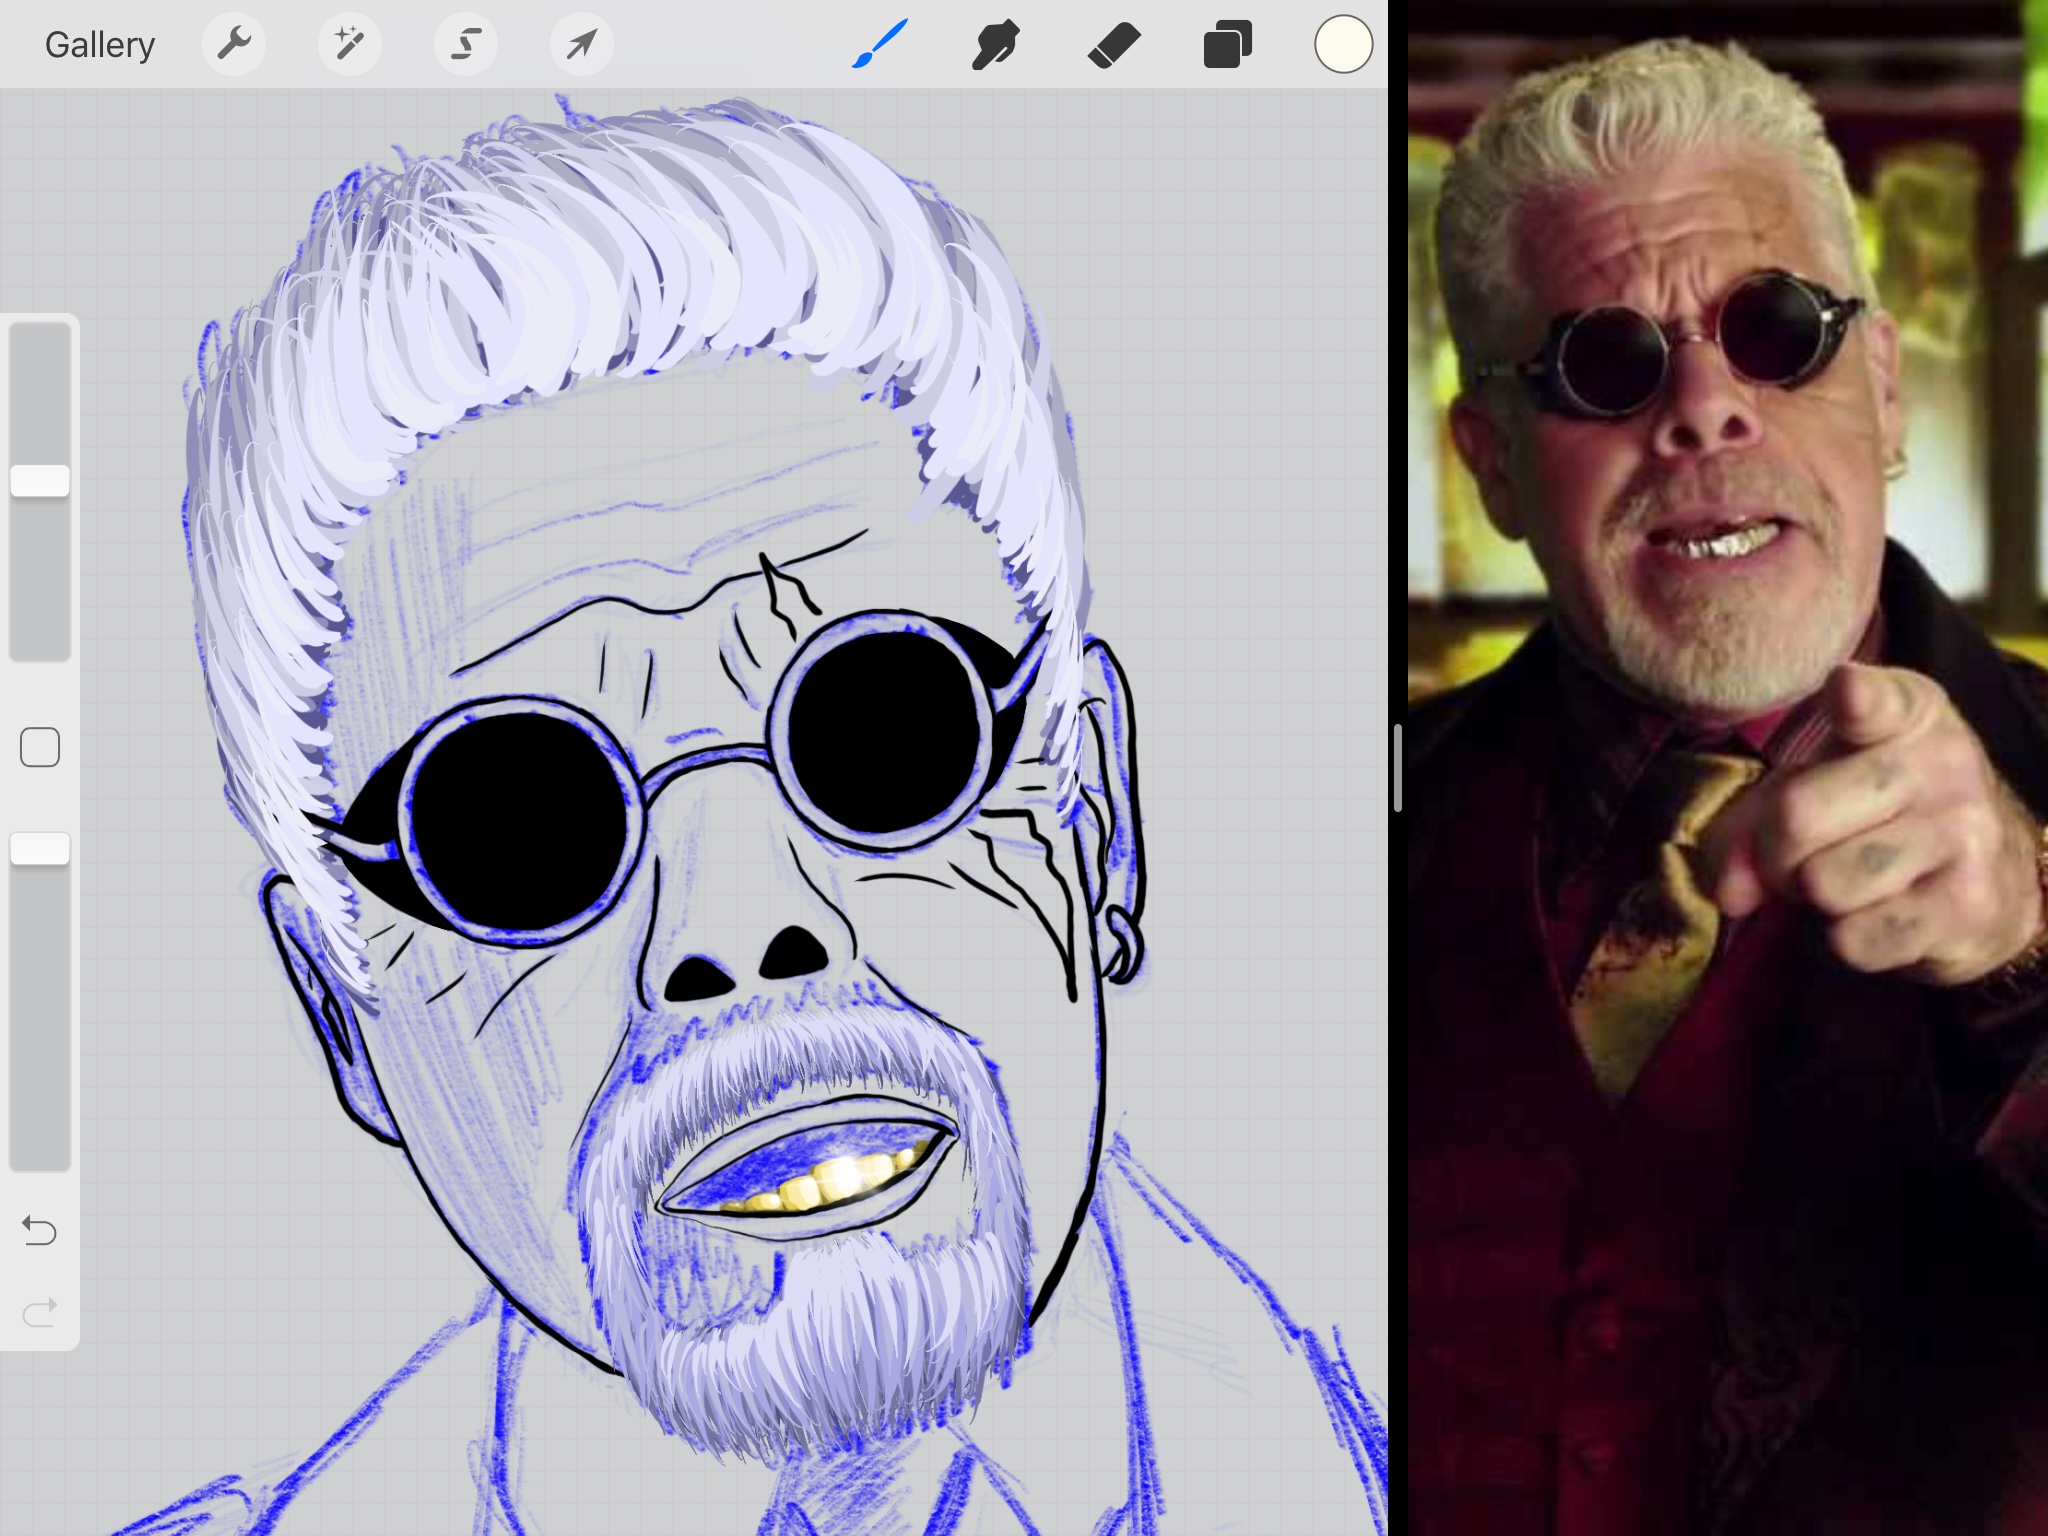Select the Smudge tool
Screen dimensions: 2048x1536
pos(996,44)
